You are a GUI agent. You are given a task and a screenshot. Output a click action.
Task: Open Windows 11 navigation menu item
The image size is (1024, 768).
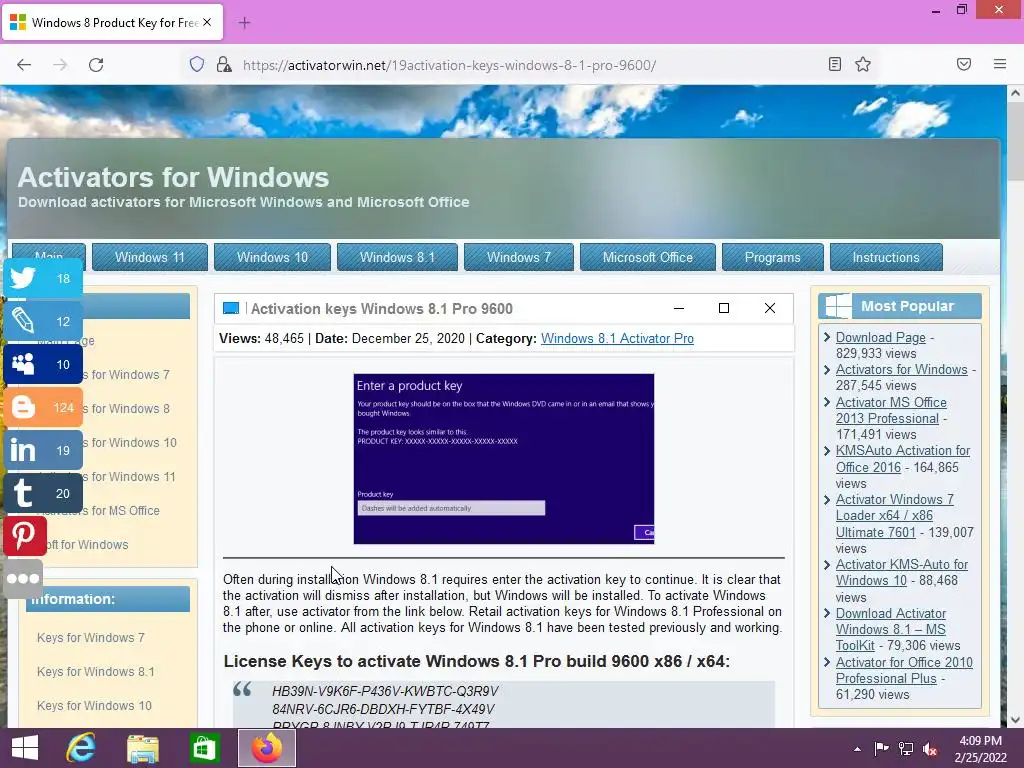[x=150, y=257]
